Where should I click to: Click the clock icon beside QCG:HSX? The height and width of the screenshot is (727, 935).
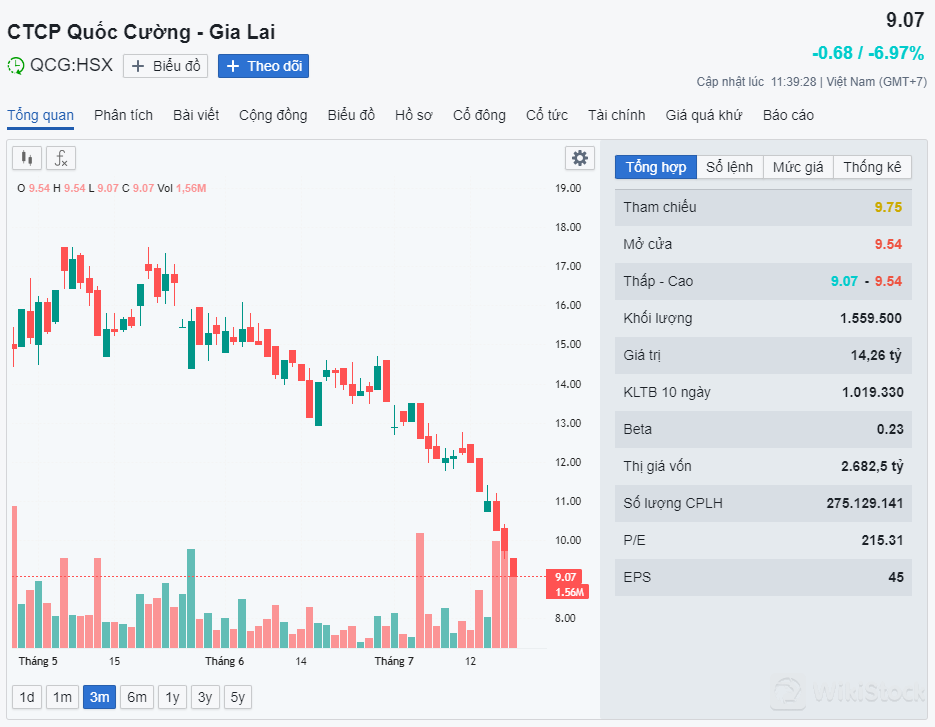(x=16, y=66)
